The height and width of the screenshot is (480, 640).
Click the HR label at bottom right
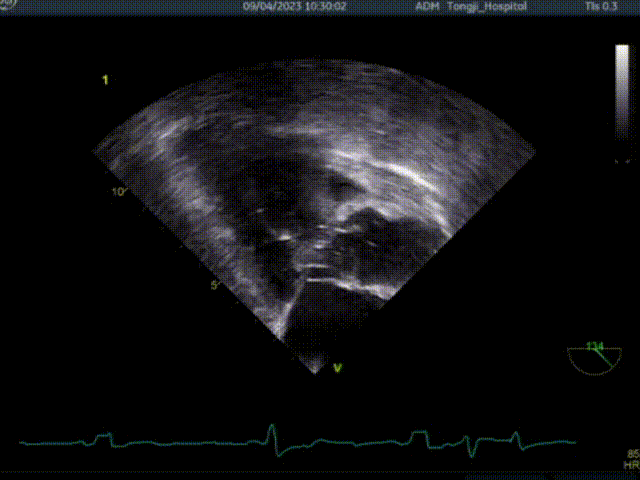pos(631,466)
